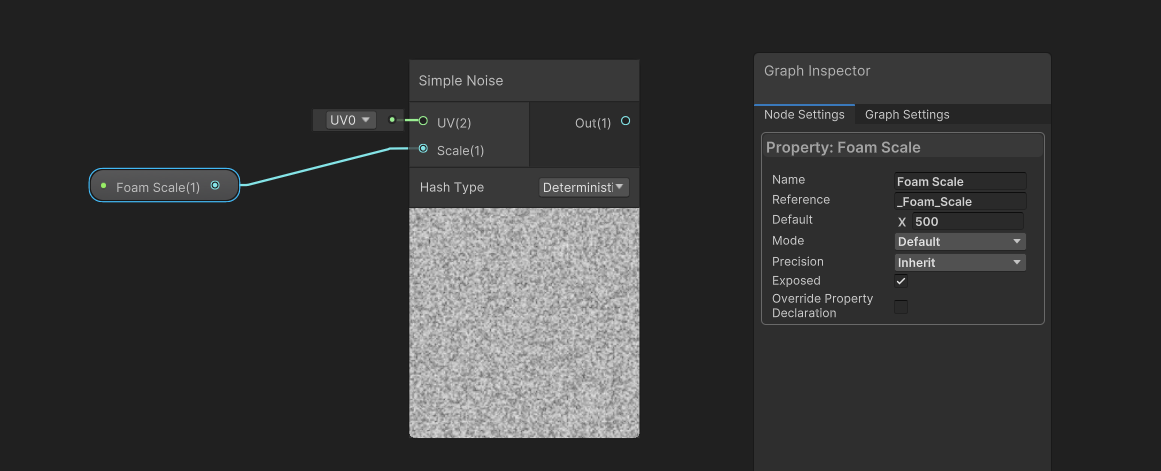Open the Precision dropdown set to Inherit
The width and height of the screenshot is (1161, 471).
959,262
